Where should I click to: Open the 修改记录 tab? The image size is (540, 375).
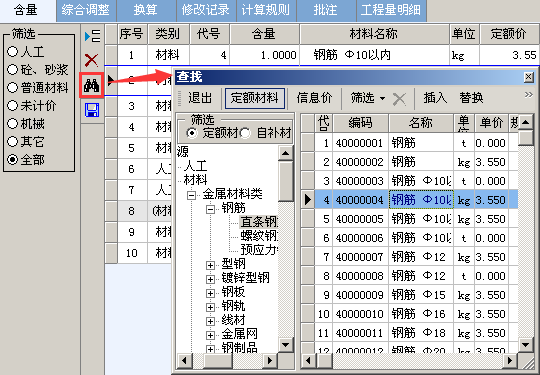tap(206, 10)
